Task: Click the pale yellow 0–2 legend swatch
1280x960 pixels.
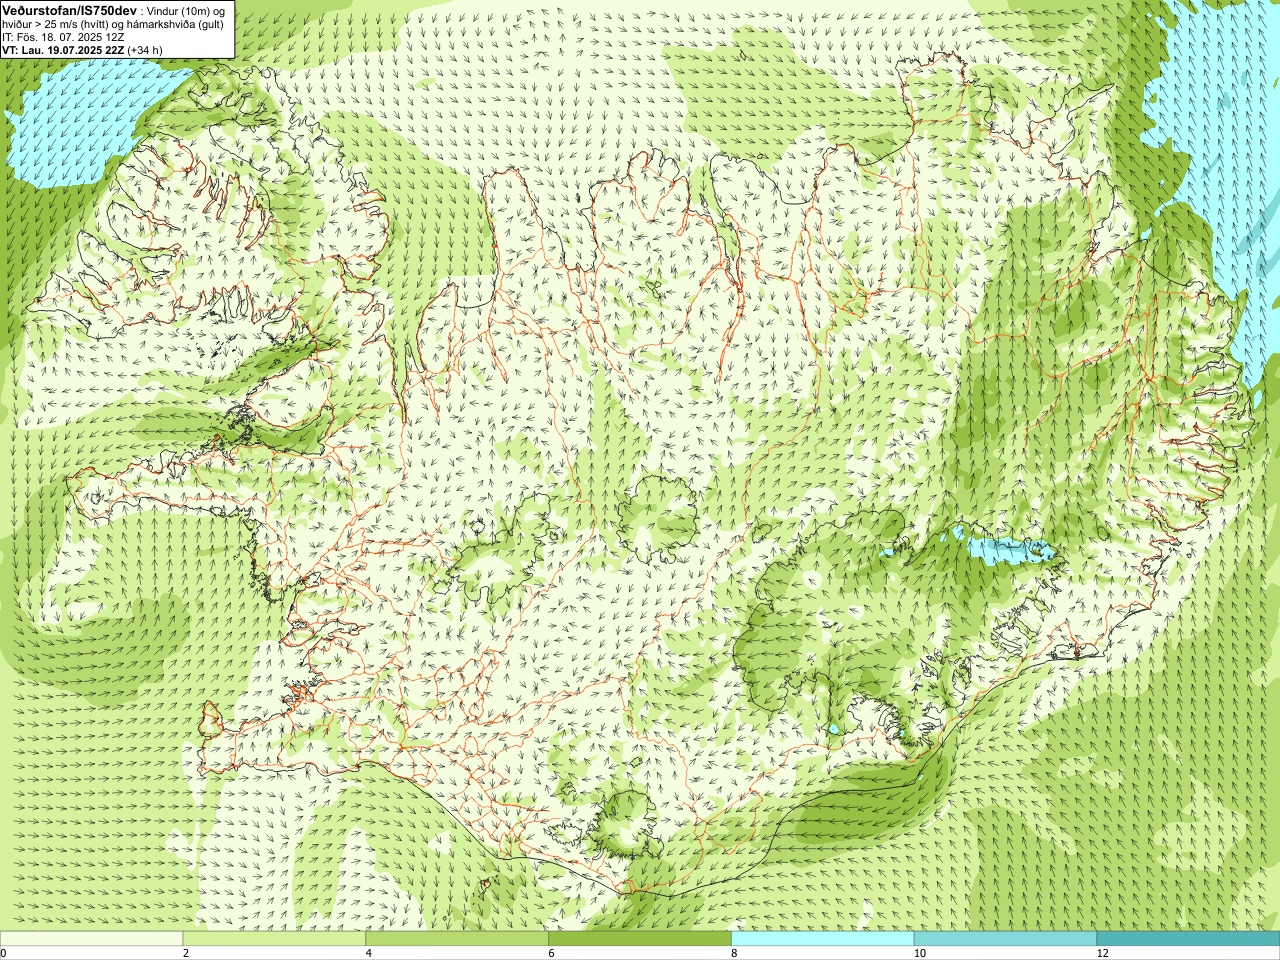Action: pos(91,939)
